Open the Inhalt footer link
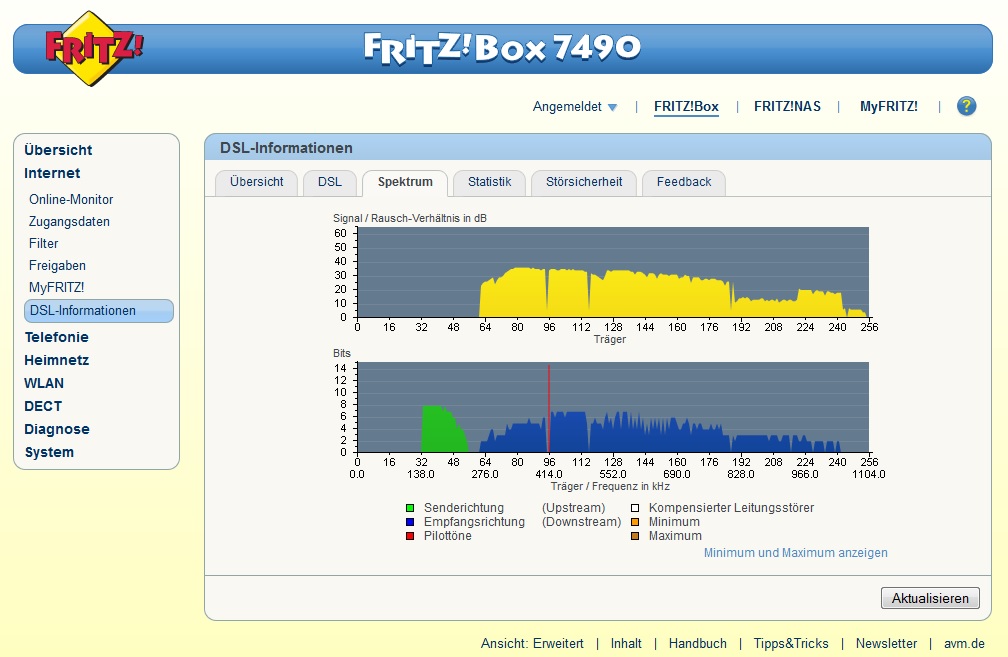Screen dimensions: 1008x657 click(626, 644)
